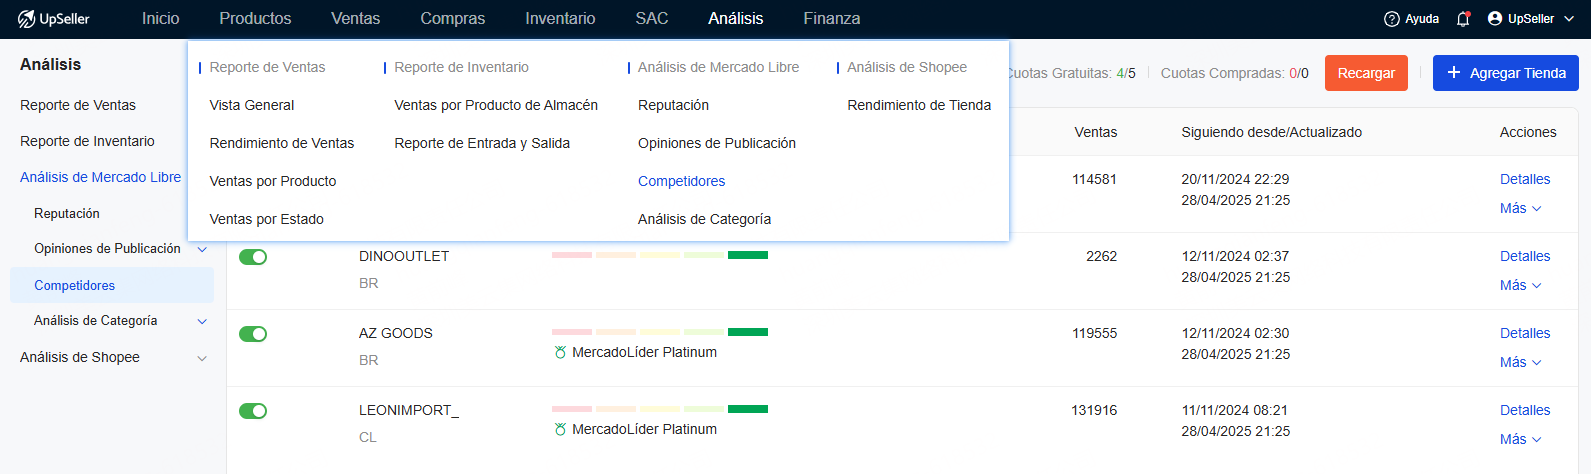
Task: Click the MercadoLíder Platinum medal for AZ GOODS
Action: (560, 352)
